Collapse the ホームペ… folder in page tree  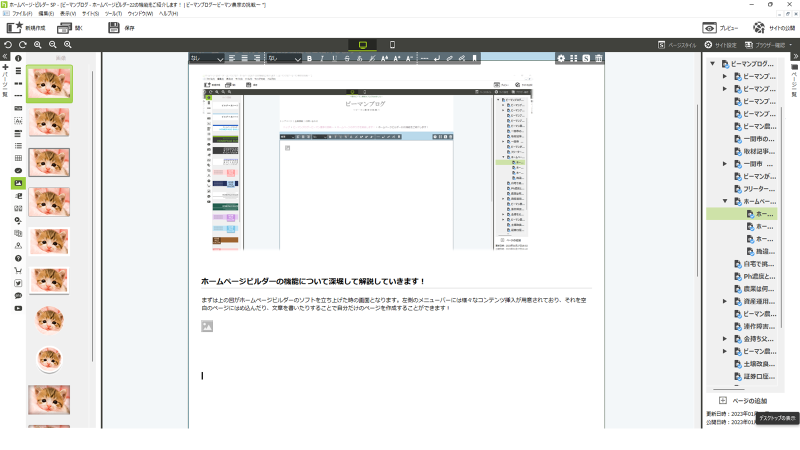click(x=725, y=201)
